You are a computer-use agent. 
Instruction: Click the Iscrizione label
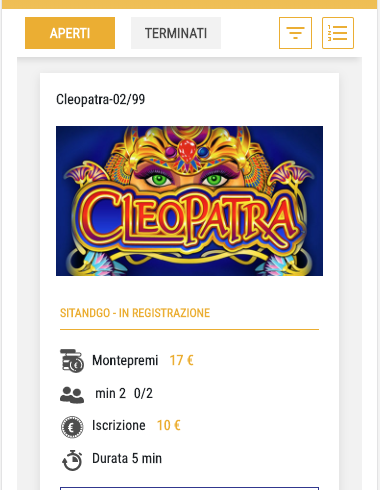(119, 425)
